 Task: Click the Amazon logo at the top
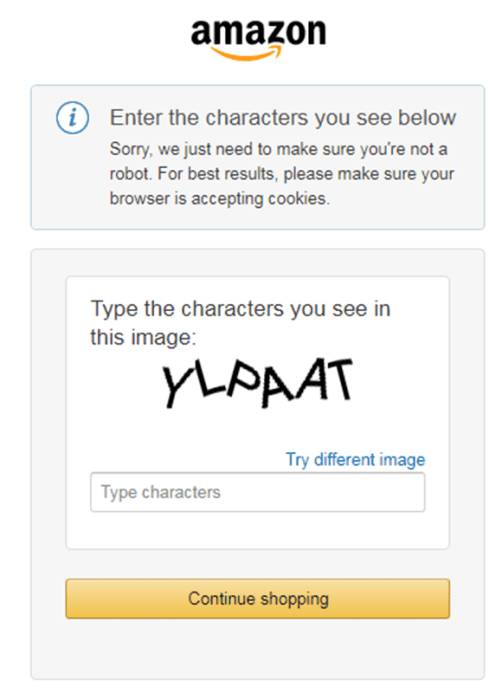(258, 39)
